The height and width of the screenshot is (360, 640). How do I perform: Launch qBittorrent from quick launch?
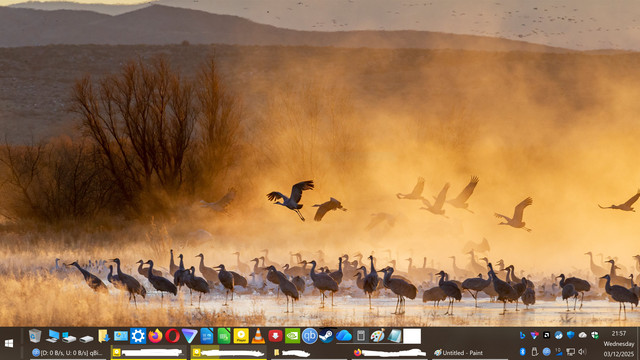tap(309, 336)
